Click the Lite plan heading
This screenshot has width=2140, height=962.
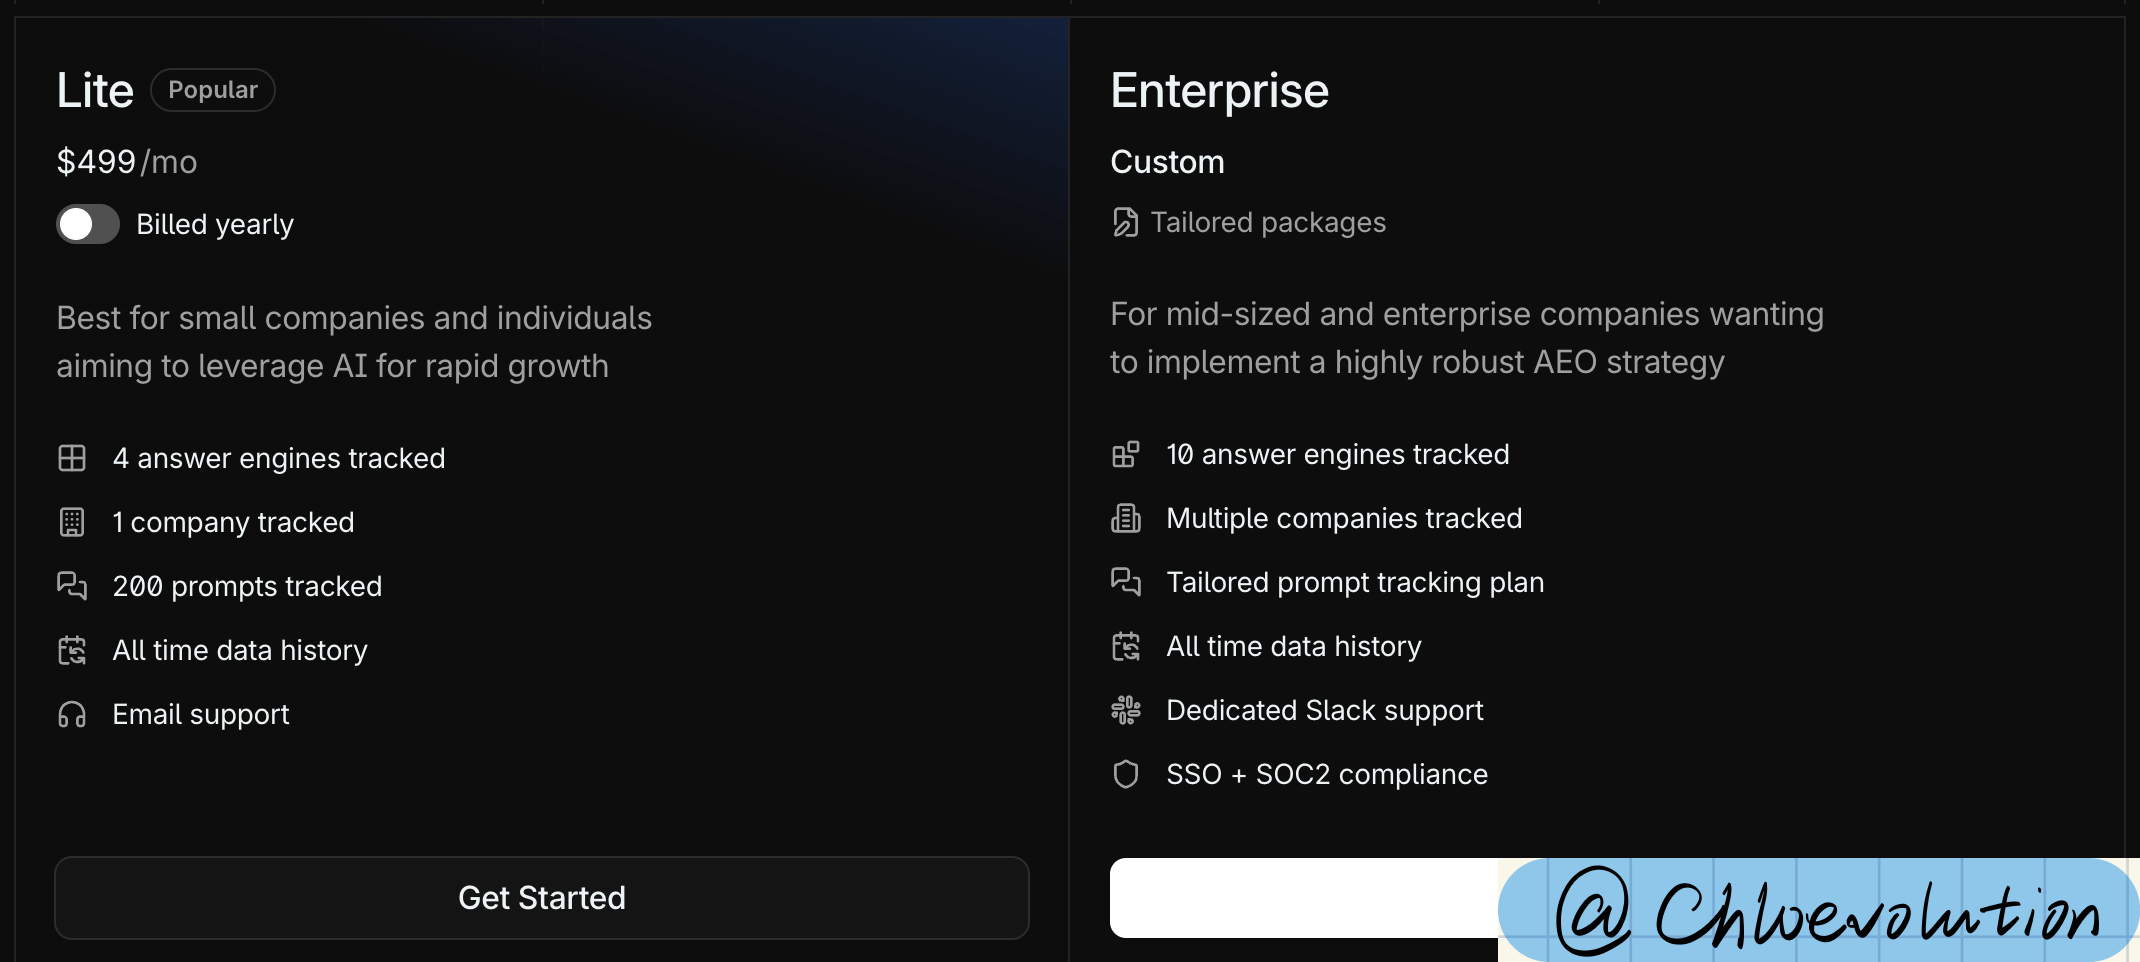click(95, 90)
